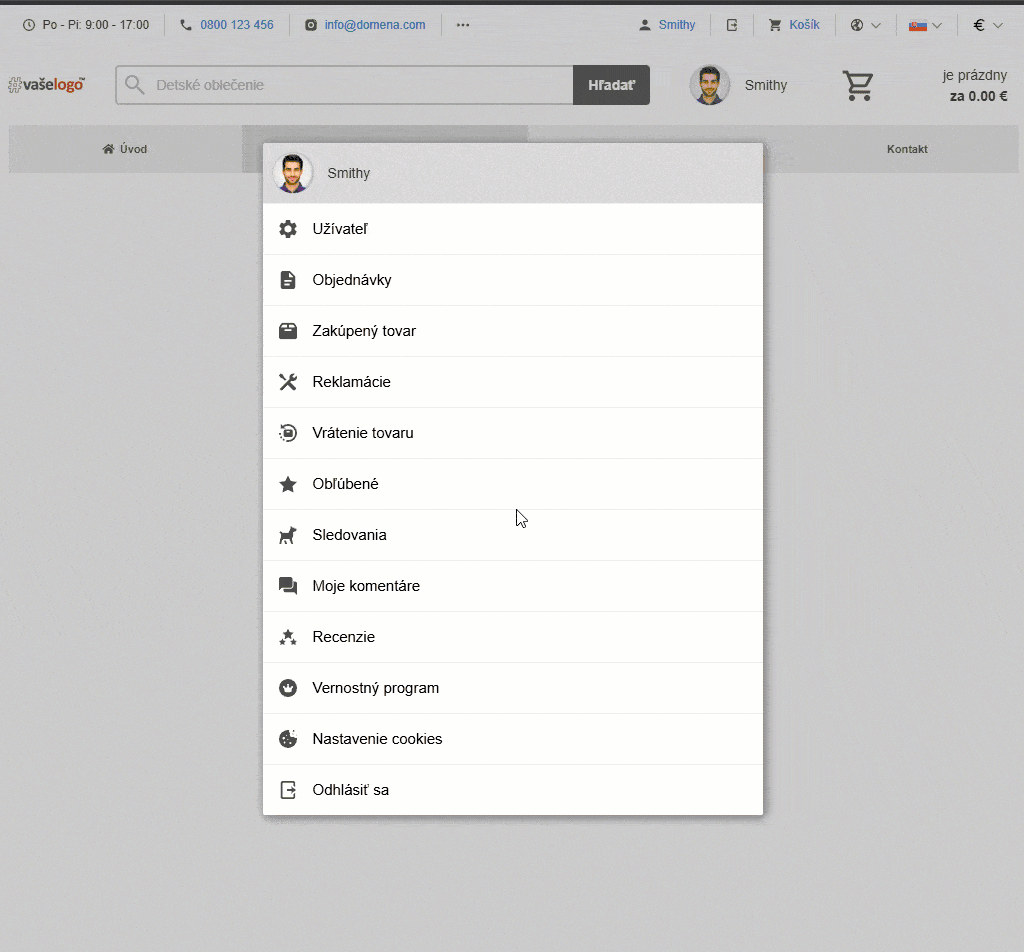This screenshot has height=952, width=1024.
Task: Click the logout icon beside Odhlásiť sa
Action: (x=288, y=790)
